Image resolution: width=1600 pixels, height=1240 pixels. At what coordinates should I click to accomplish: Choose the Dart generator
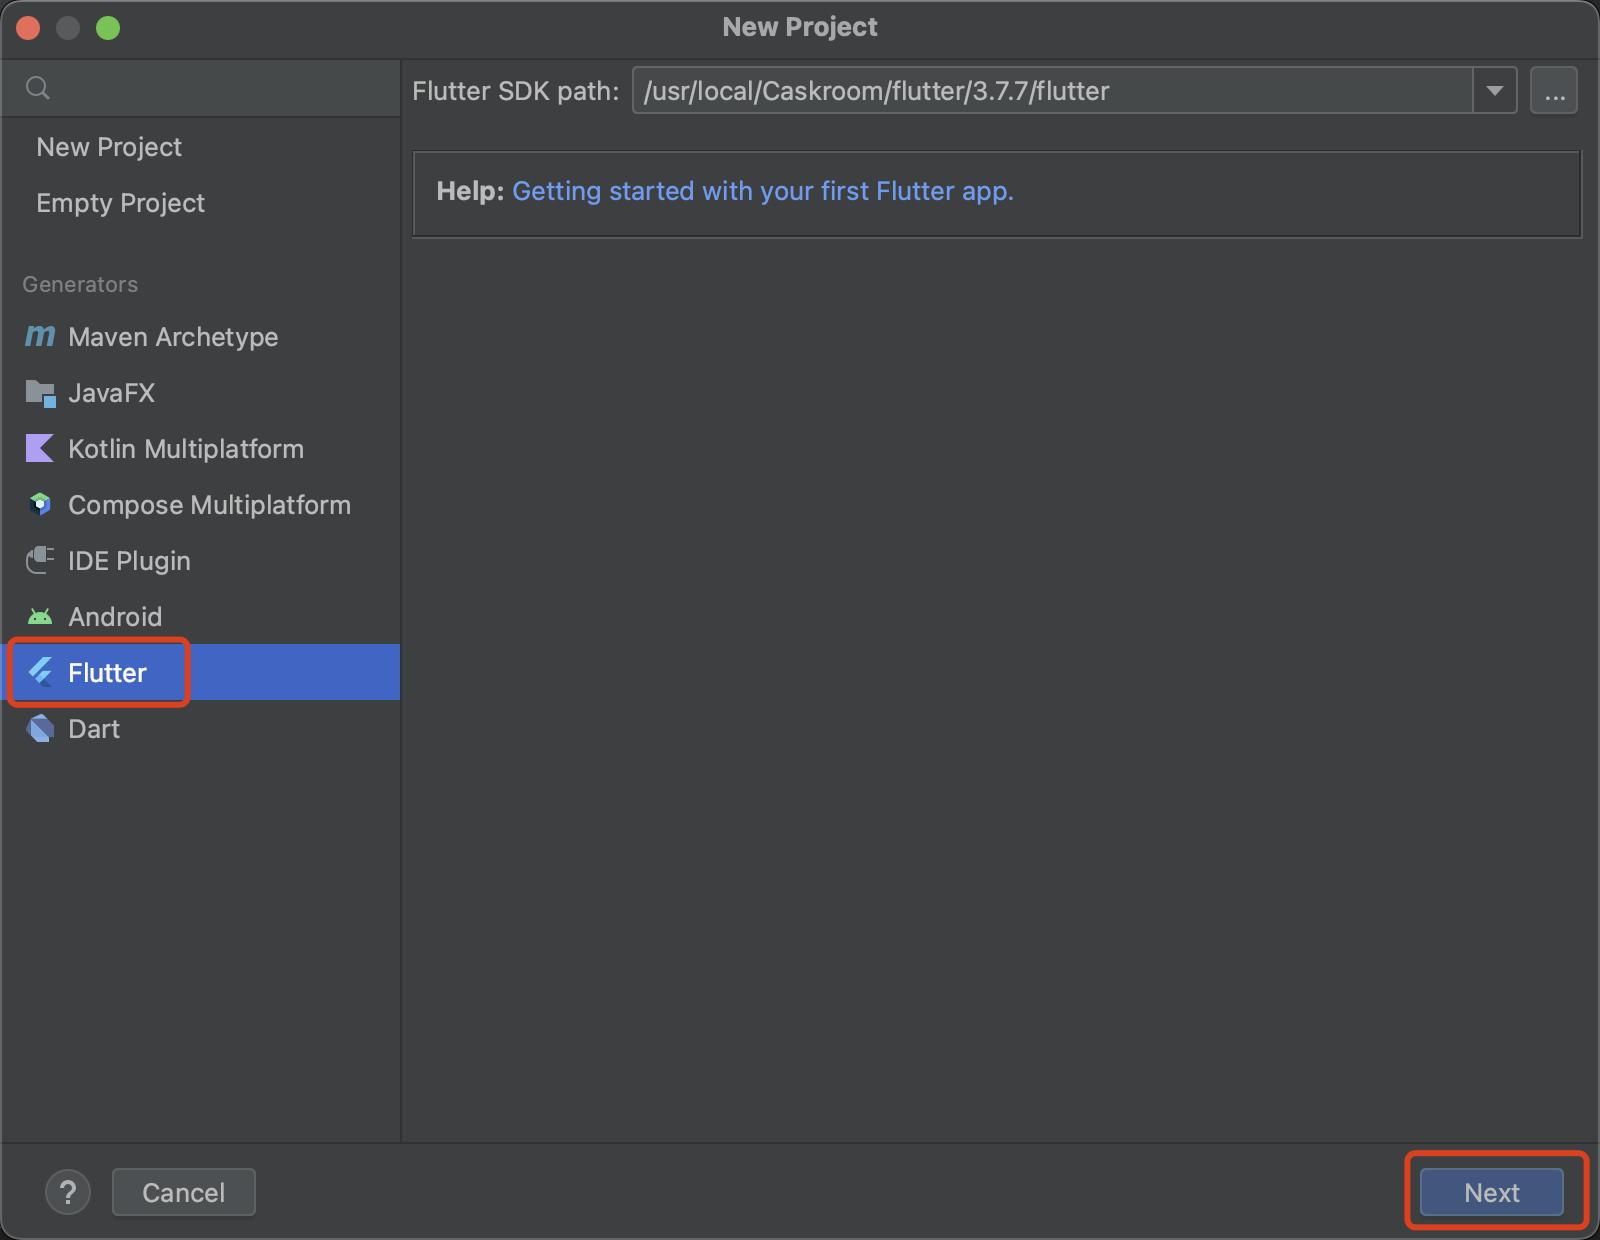pyautogui.click(x=200, y=729)
